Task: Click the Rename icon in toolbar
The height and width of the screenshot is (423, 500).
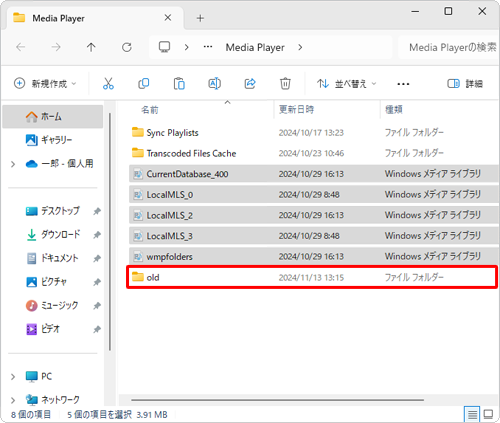Action: [214, 84]
